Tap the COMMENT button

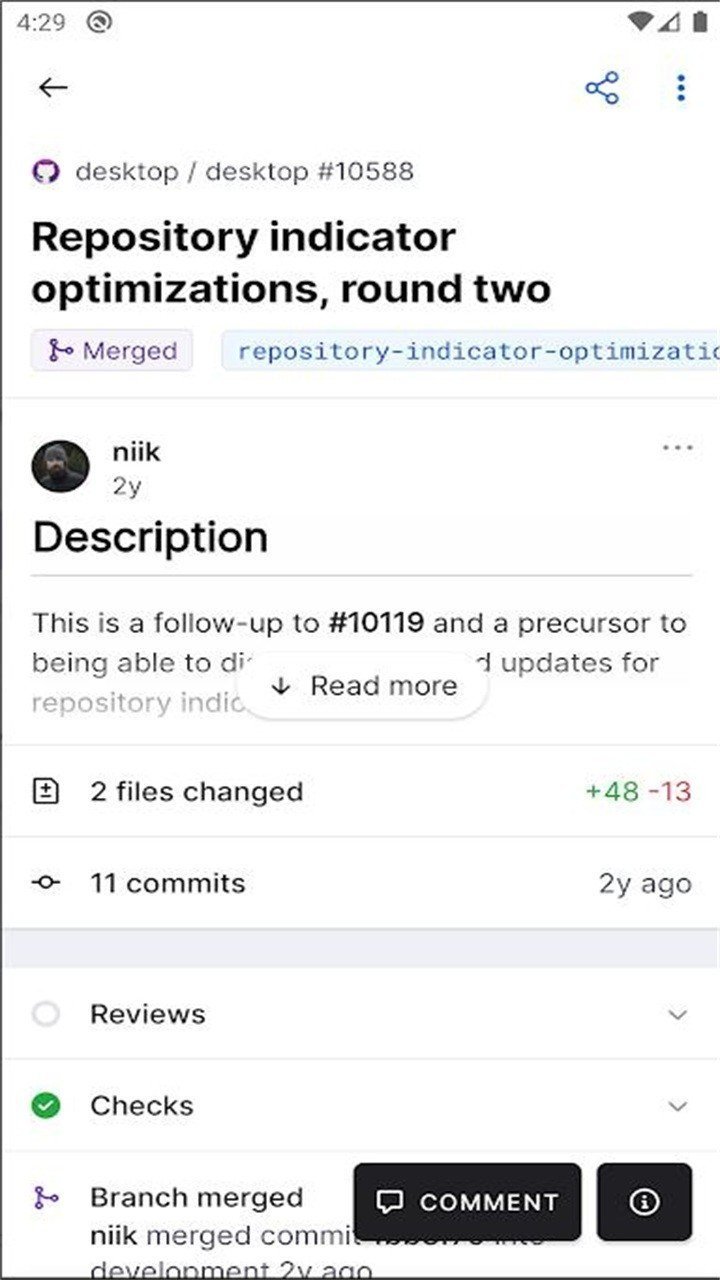[467, 1202]
